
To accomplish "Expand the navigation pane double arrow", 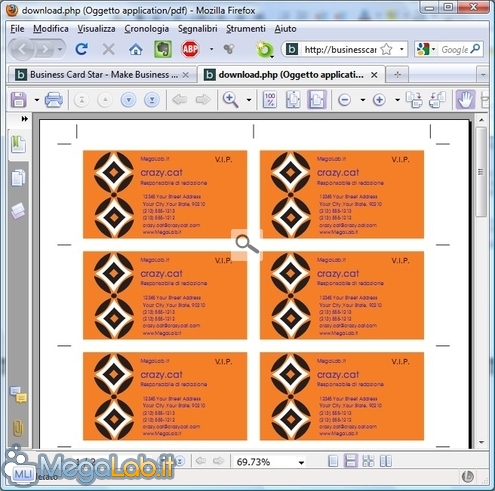I will point(24,119).
